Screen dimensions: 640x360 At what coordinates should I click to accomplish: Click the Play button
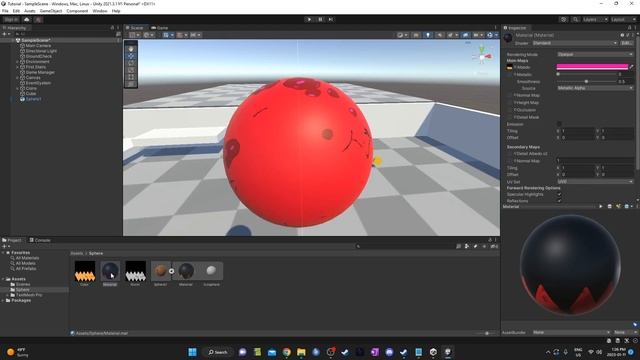click(309, 19)
